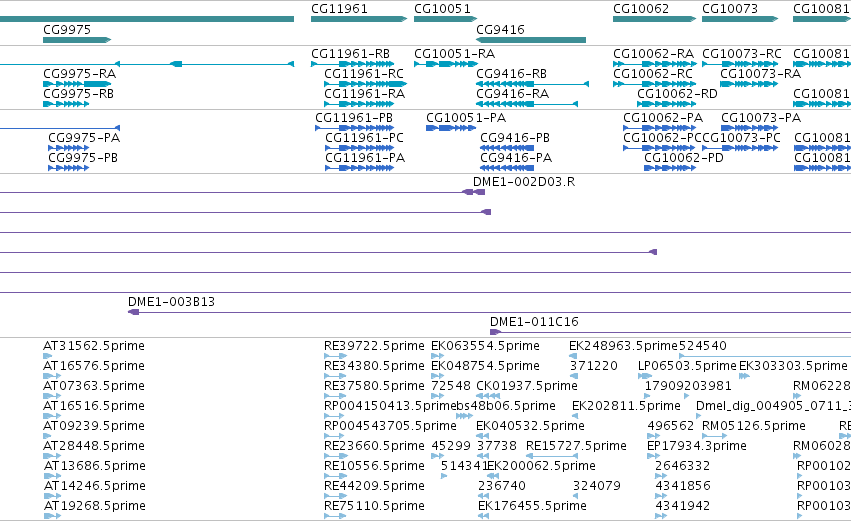Click the CG9416-RB transcript label
Screen dimensions: 851x521
coord(511,74)
